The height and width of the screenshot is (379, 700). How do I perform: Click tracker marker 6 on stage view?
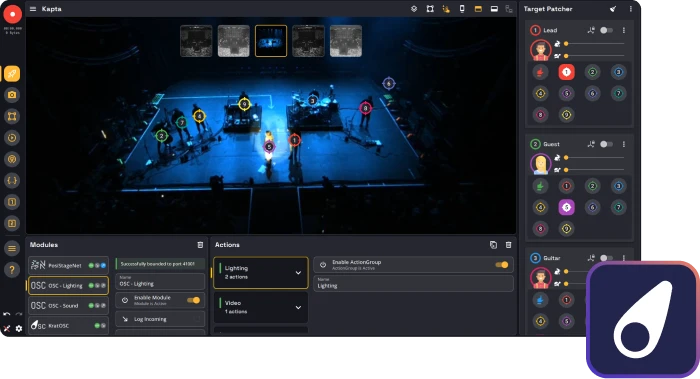coord(389,83)
